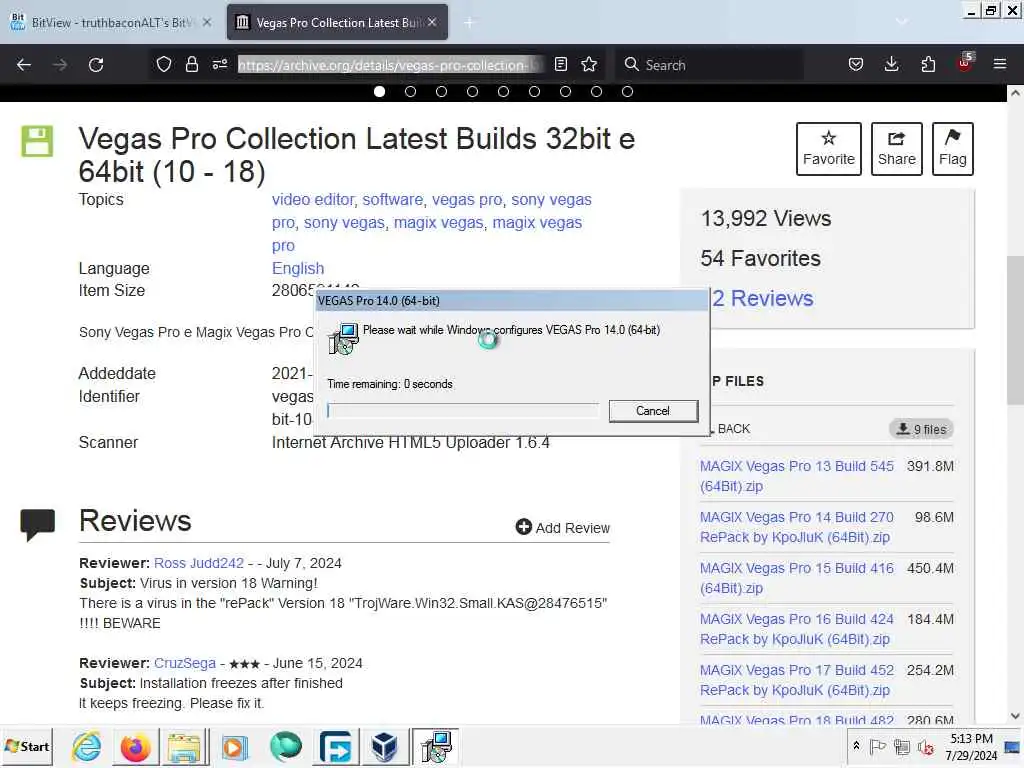1024x768 pixels.
Task: Open the 2 Reviews link
Action: click(x=763, y=298)
